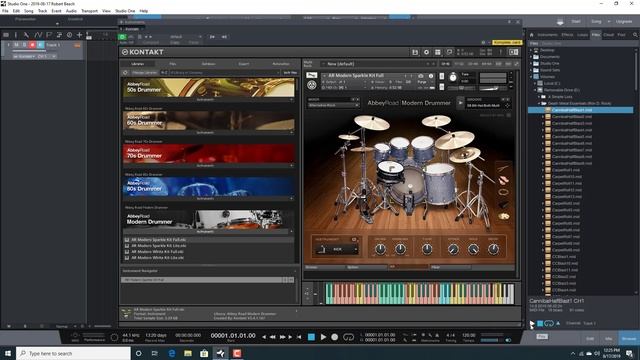Expand the Desktop folder in the browser
This screenshot has width=640, height=360.
click(532, 50)
